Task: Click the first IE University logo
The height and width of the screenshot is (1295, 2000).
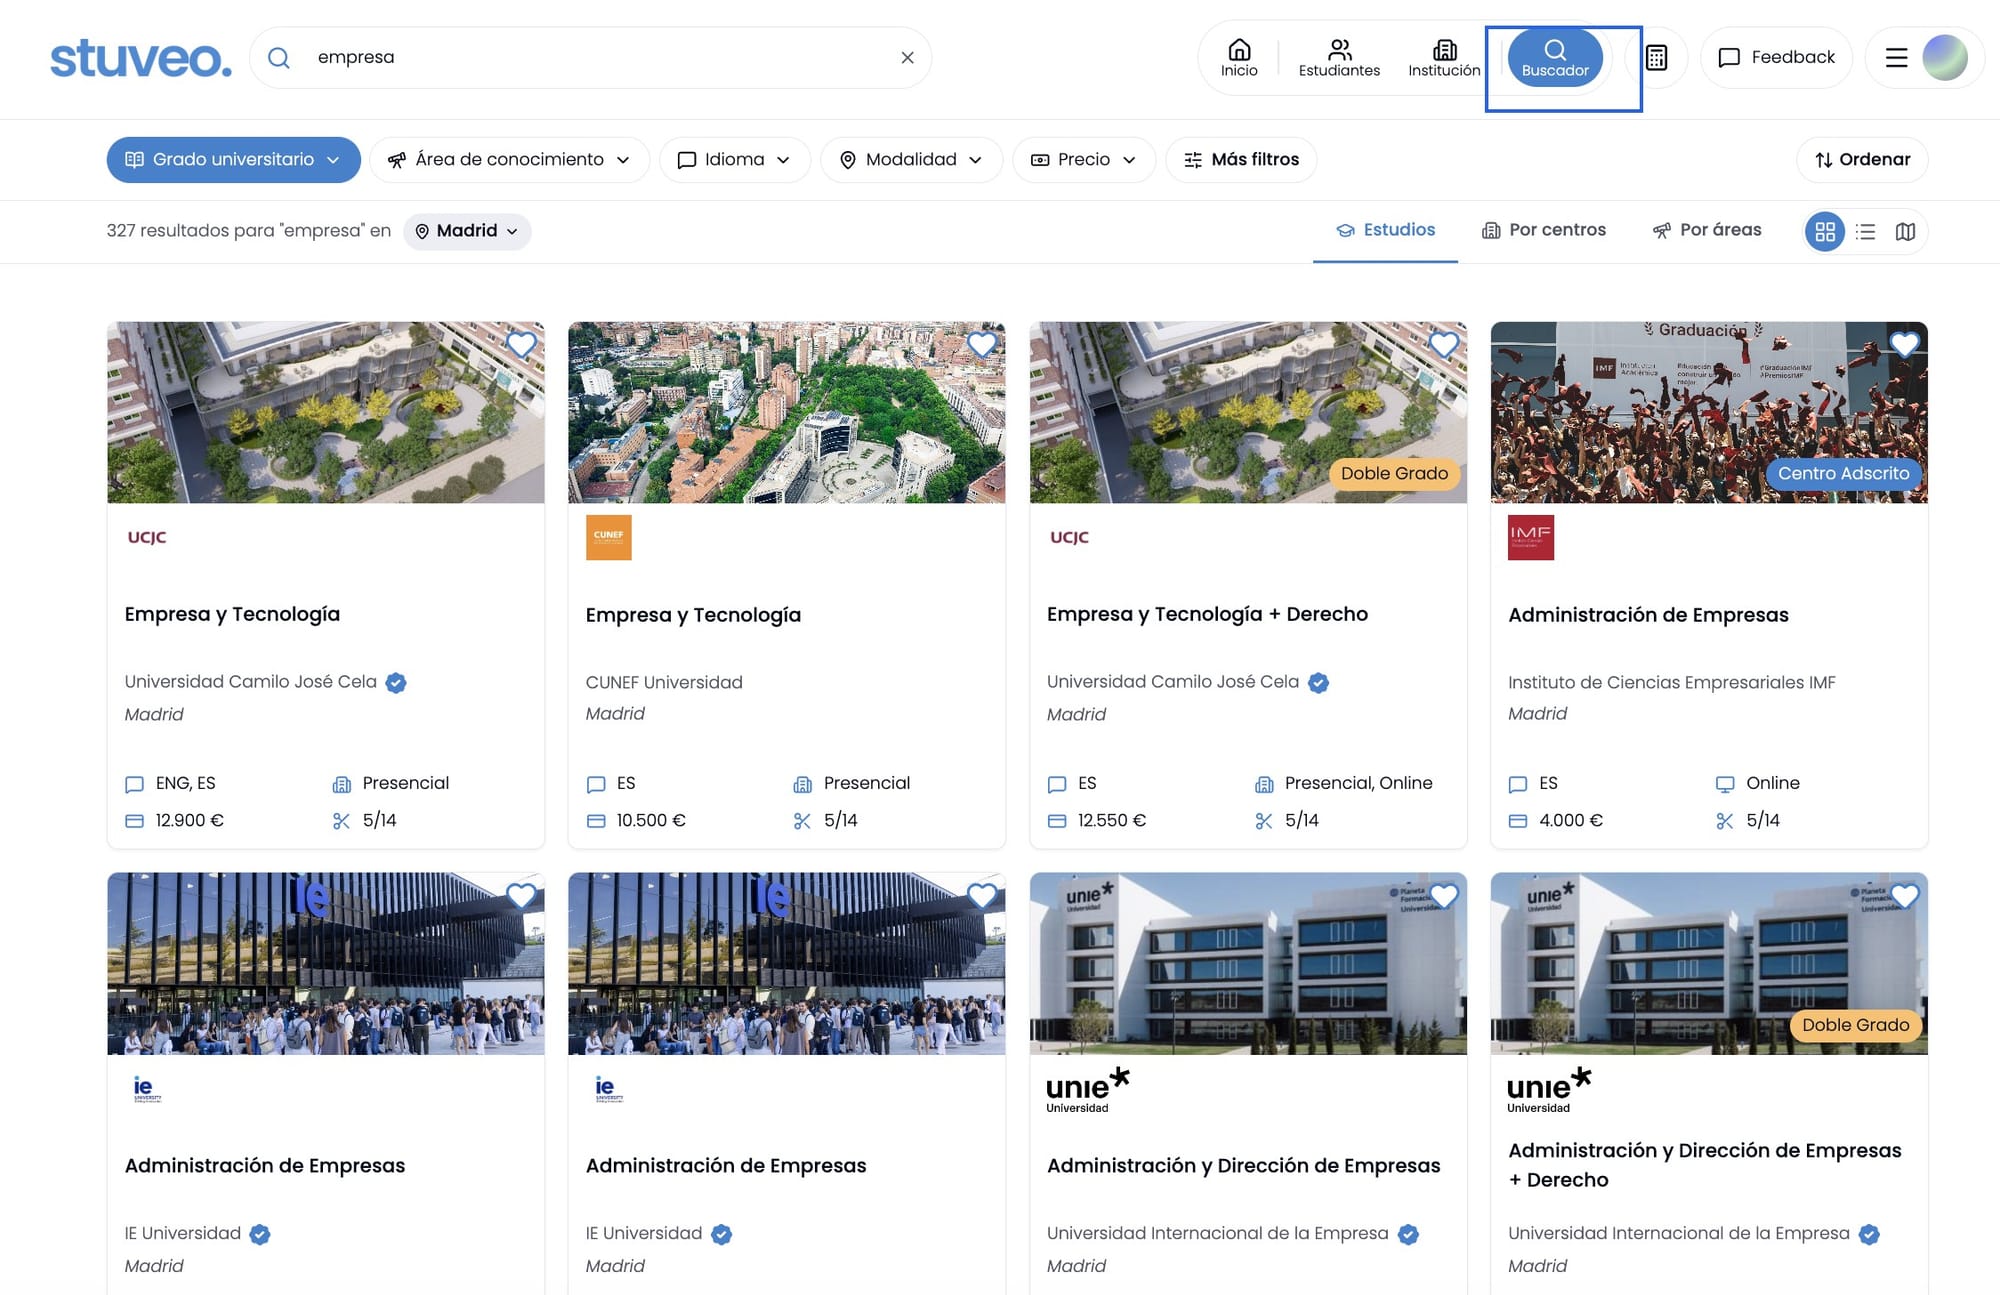Action: point(147,1089)
